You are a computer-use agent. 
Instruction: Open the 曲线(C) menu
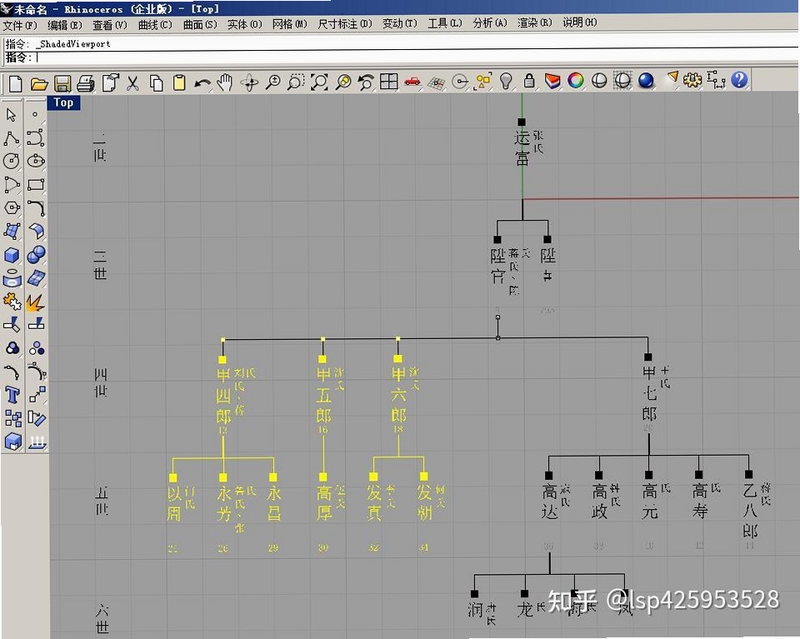click(155, 24)
